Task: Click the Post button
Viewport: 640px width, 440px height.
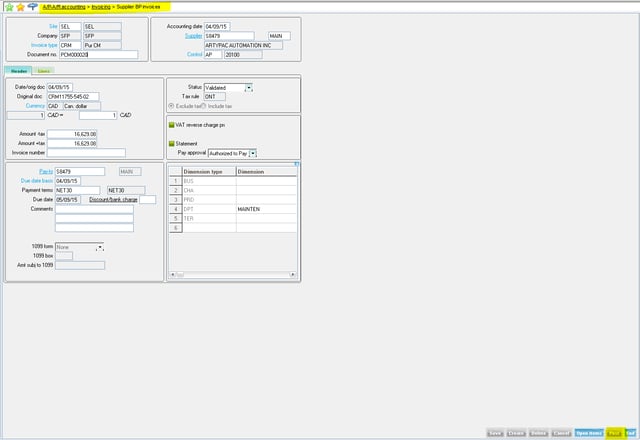Action: click(x=614, y=433)
